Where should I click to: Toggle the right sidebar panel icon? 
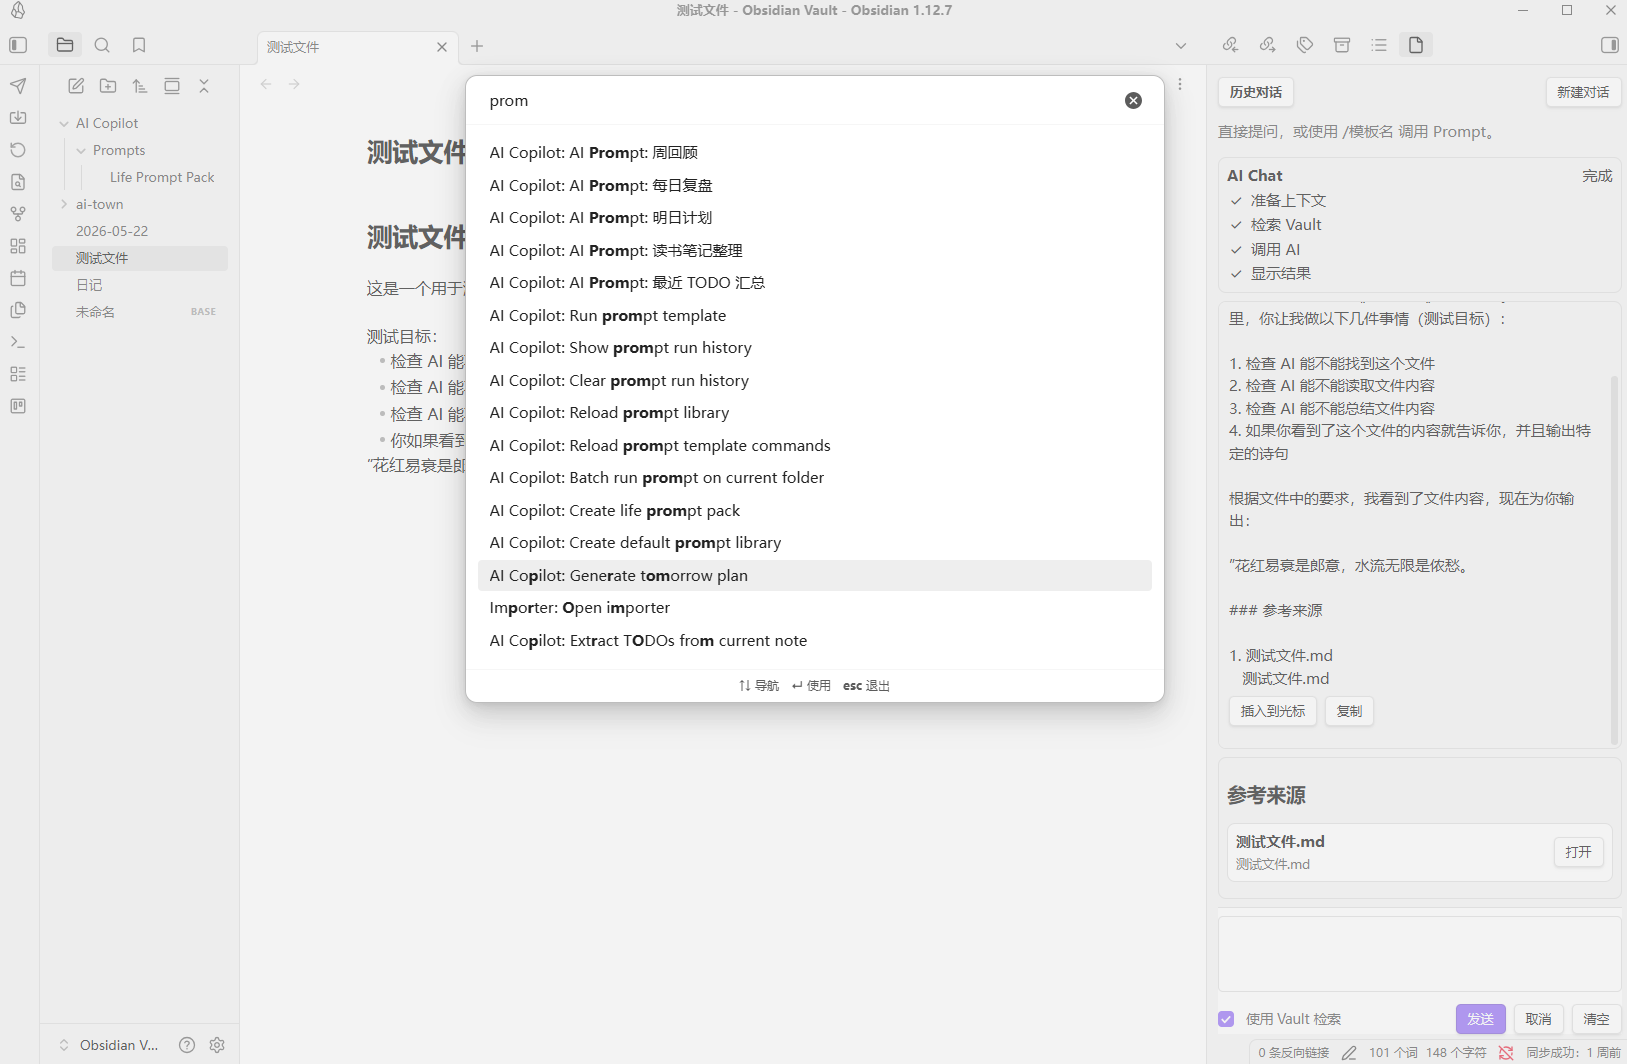(x=1609, y=45)
